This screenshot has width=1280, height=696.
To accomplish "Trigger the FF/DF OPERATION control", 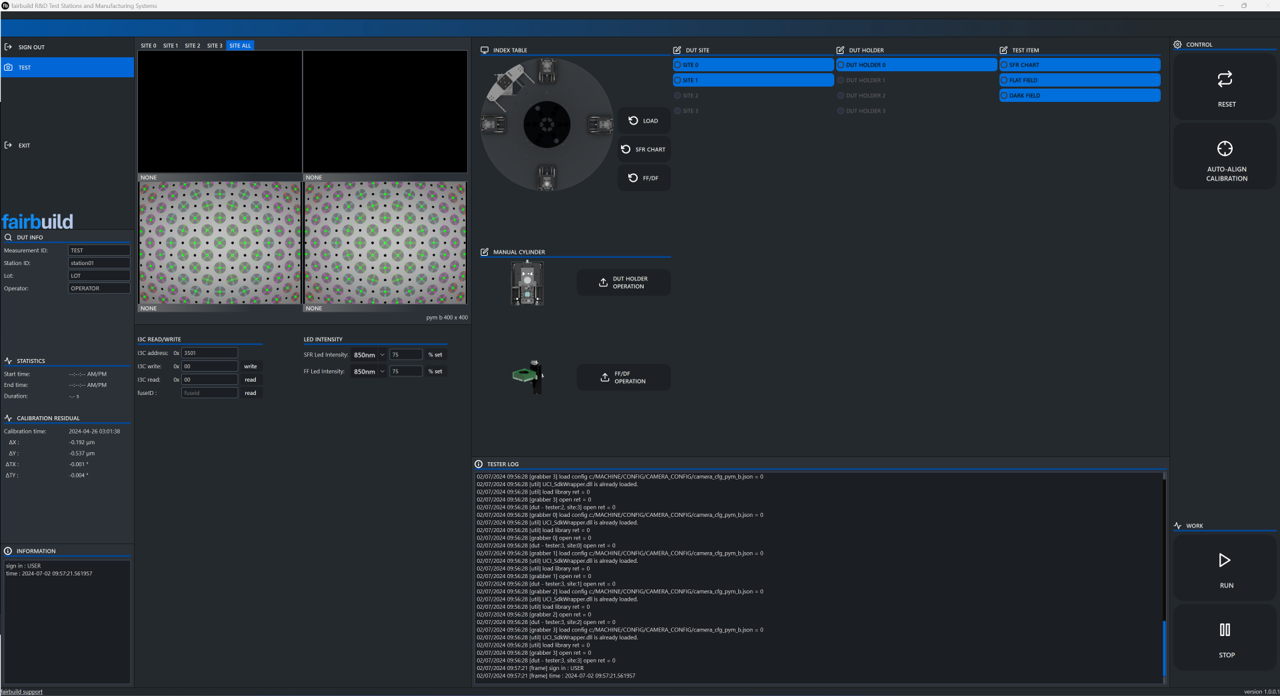I will point(623,377).
